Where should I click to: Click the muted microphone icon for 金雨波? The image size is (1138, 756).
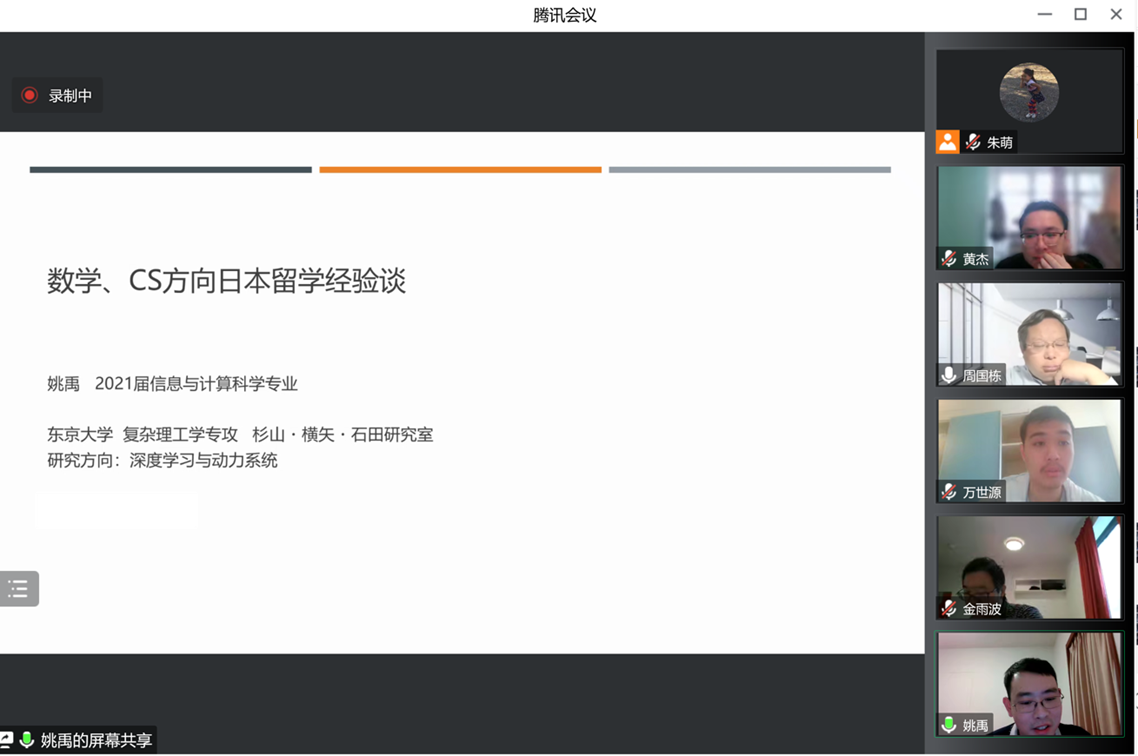949,608
